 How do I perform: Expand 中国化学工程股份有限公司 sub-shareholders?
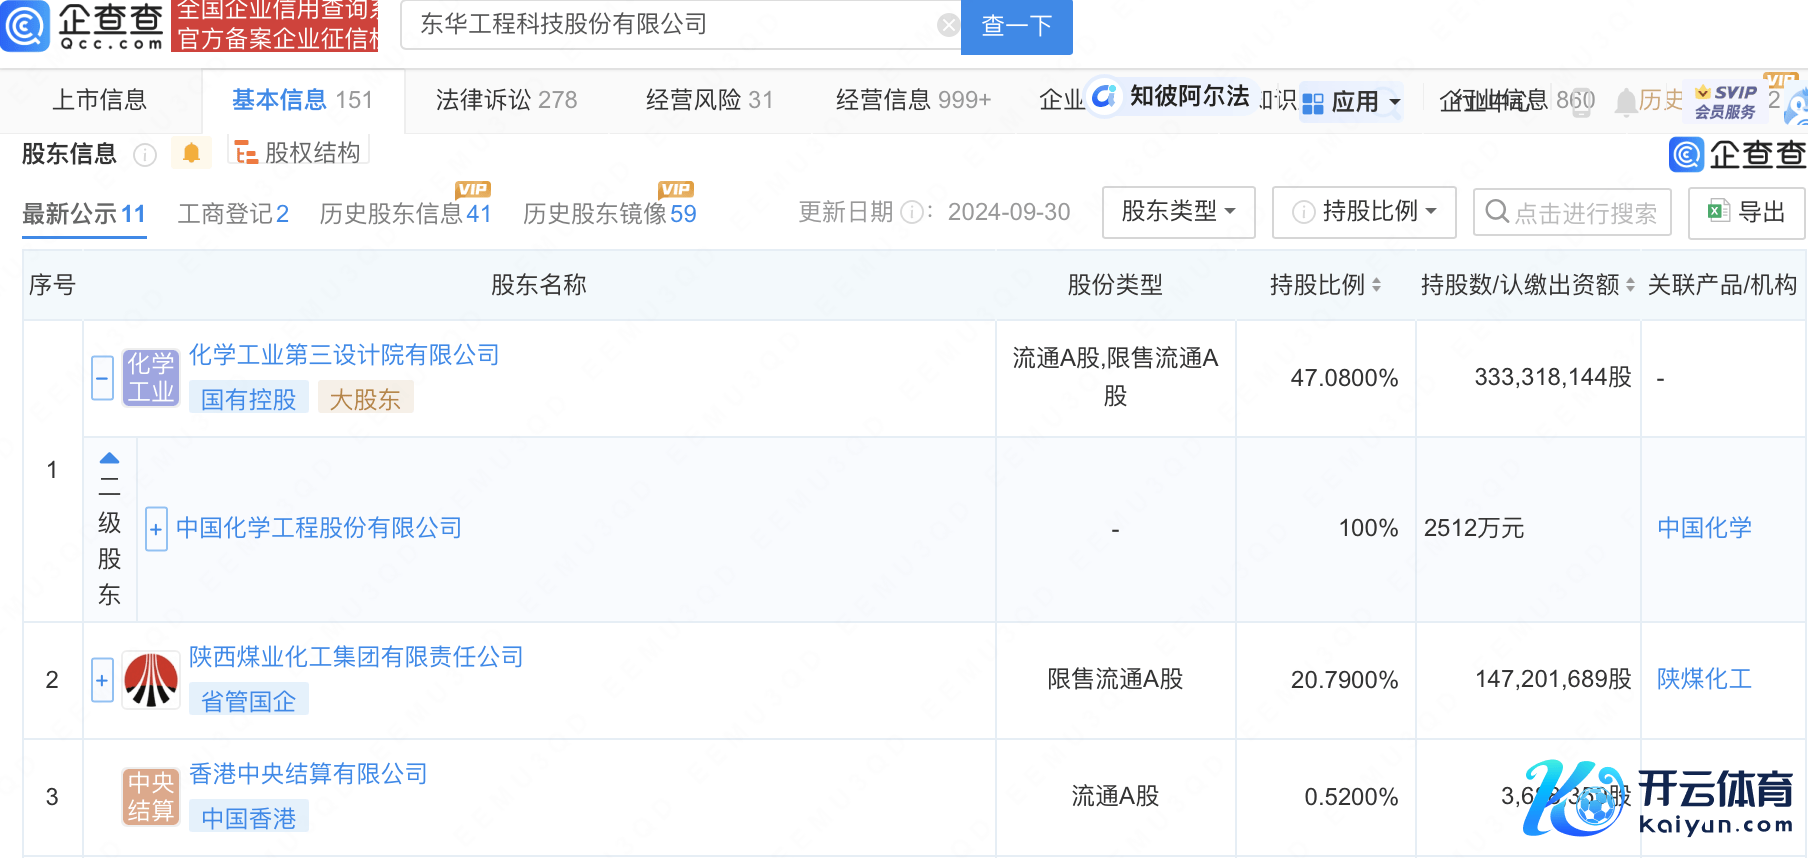(x=156, y=529)
